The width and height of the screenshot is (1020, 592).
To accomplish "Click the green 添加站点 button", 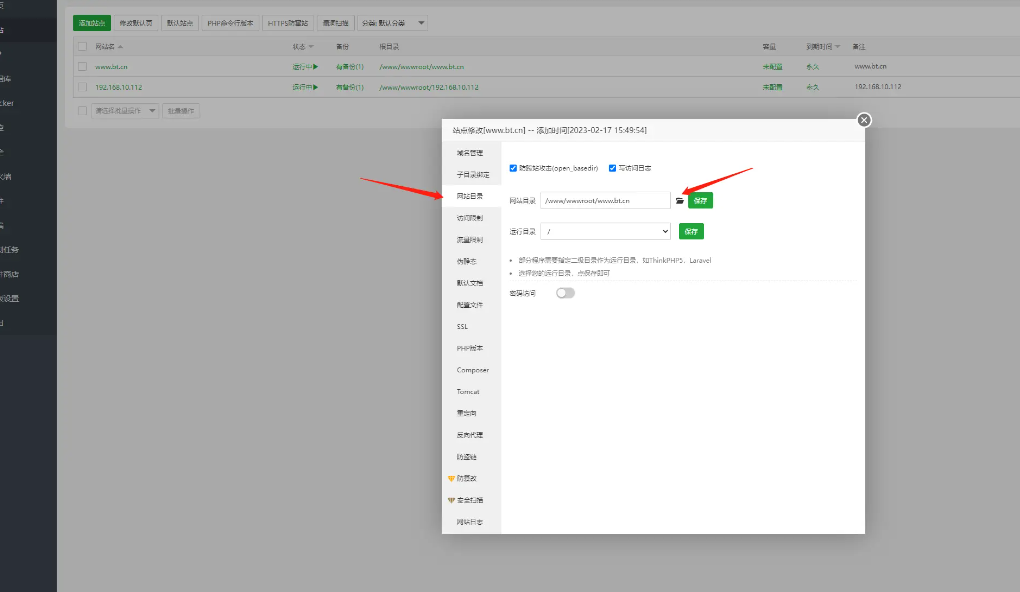I will pyautogui.click(x=92, y=22).
